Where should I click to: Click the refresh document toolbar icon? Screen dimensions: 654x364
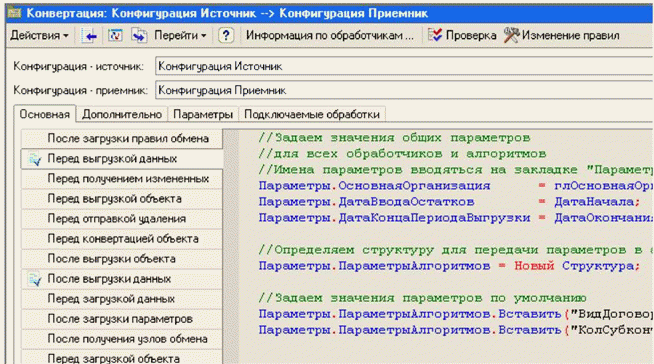(115, 36)
